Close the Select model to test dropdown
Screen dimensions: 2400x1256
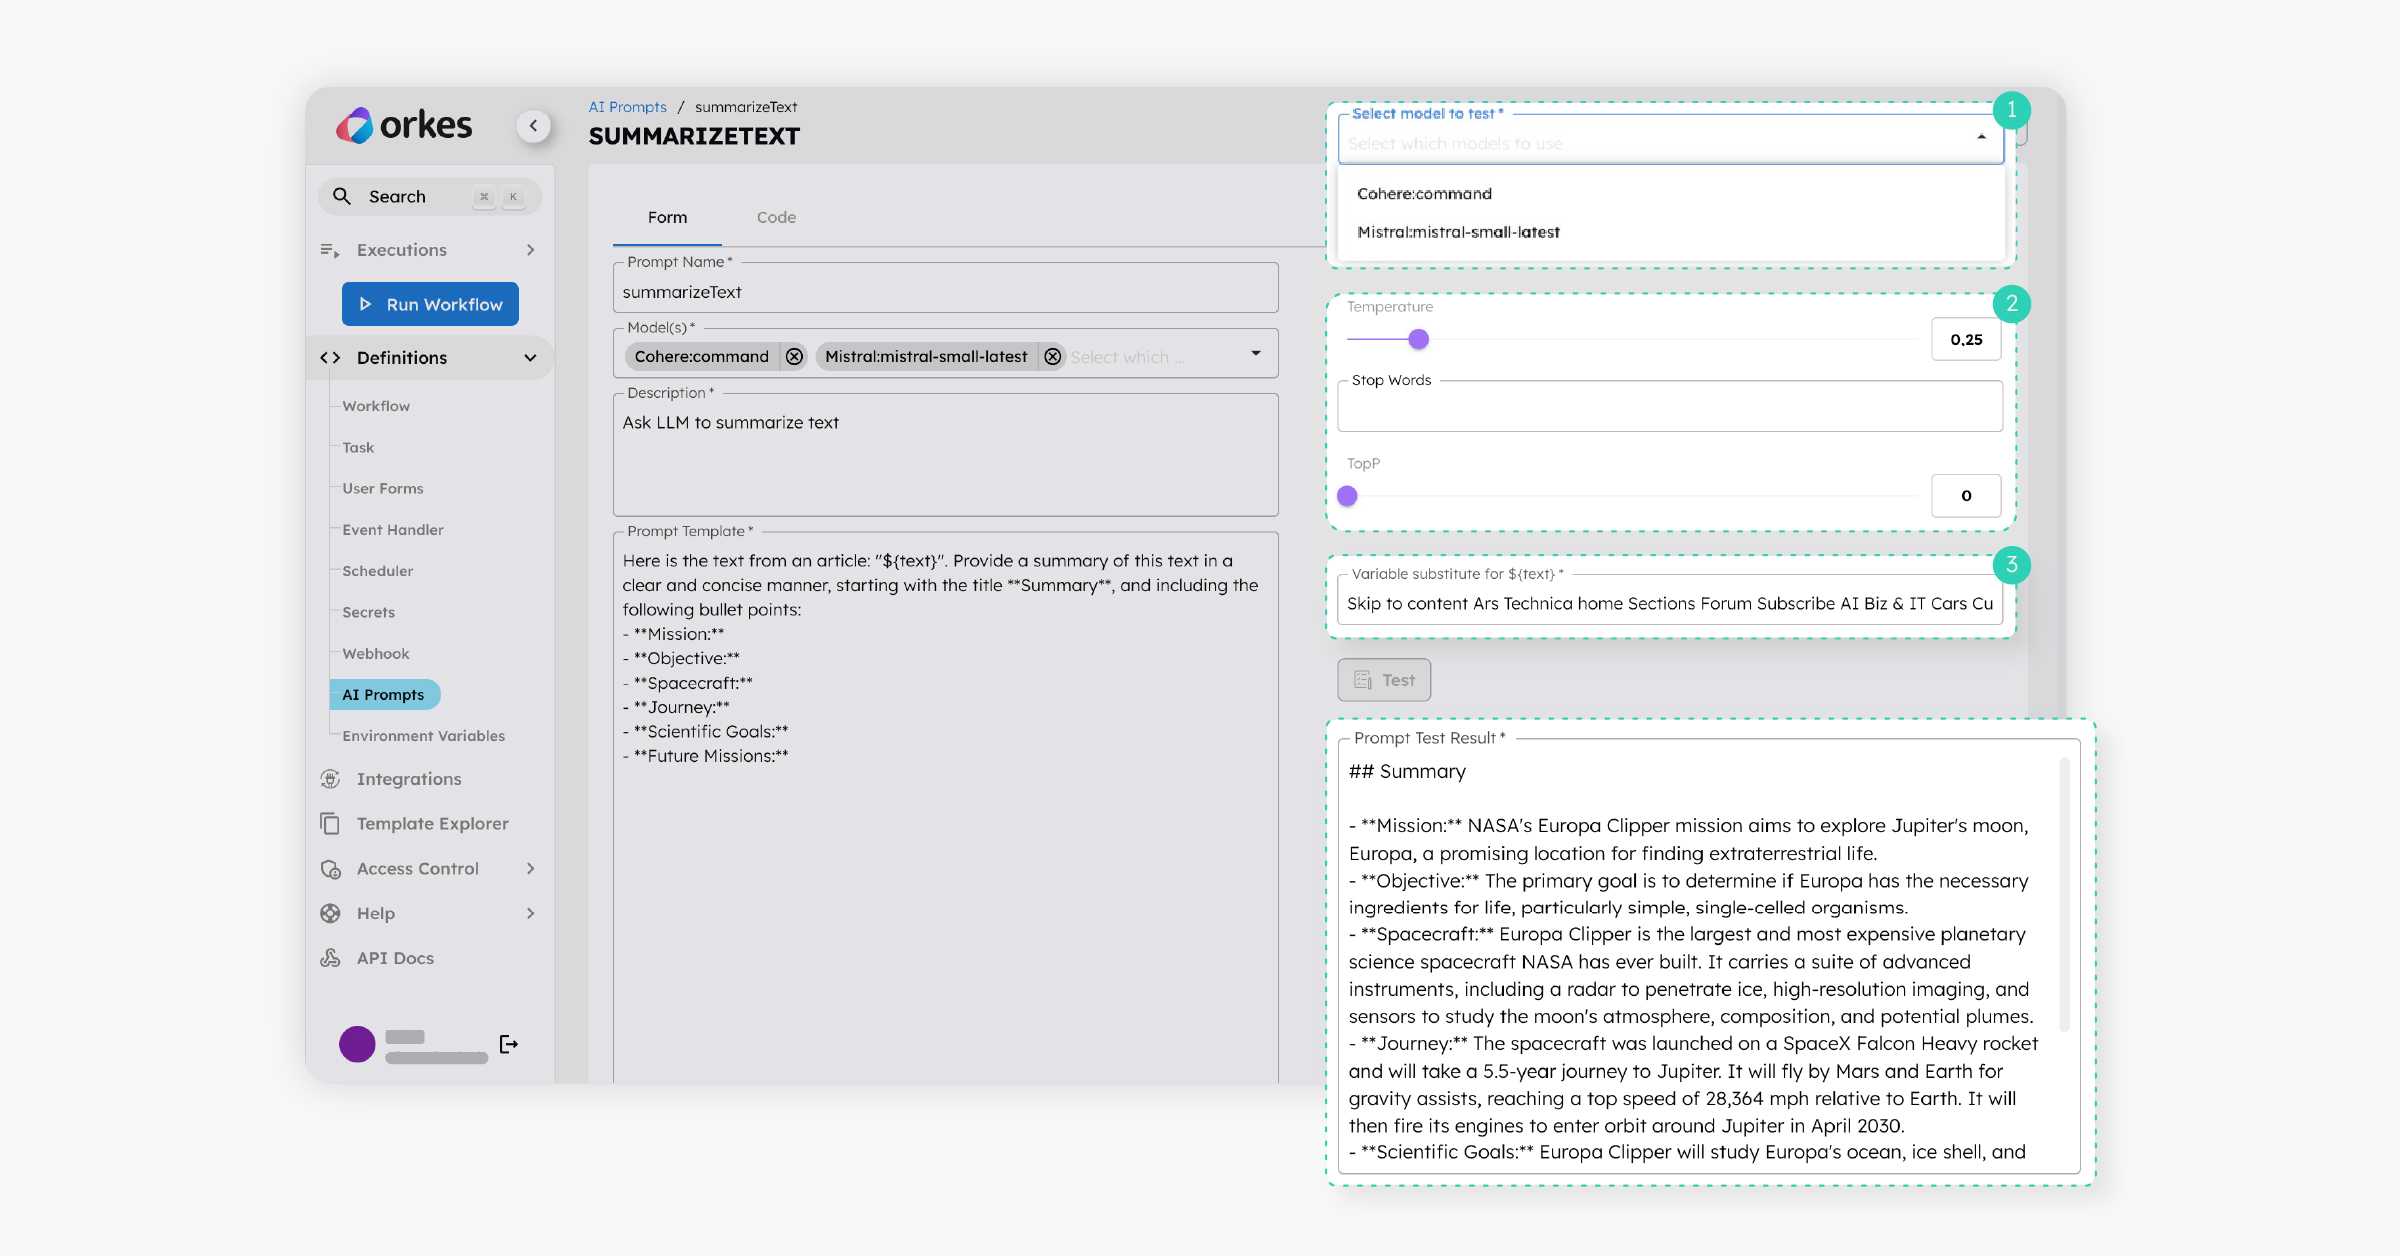(1981, 137)
